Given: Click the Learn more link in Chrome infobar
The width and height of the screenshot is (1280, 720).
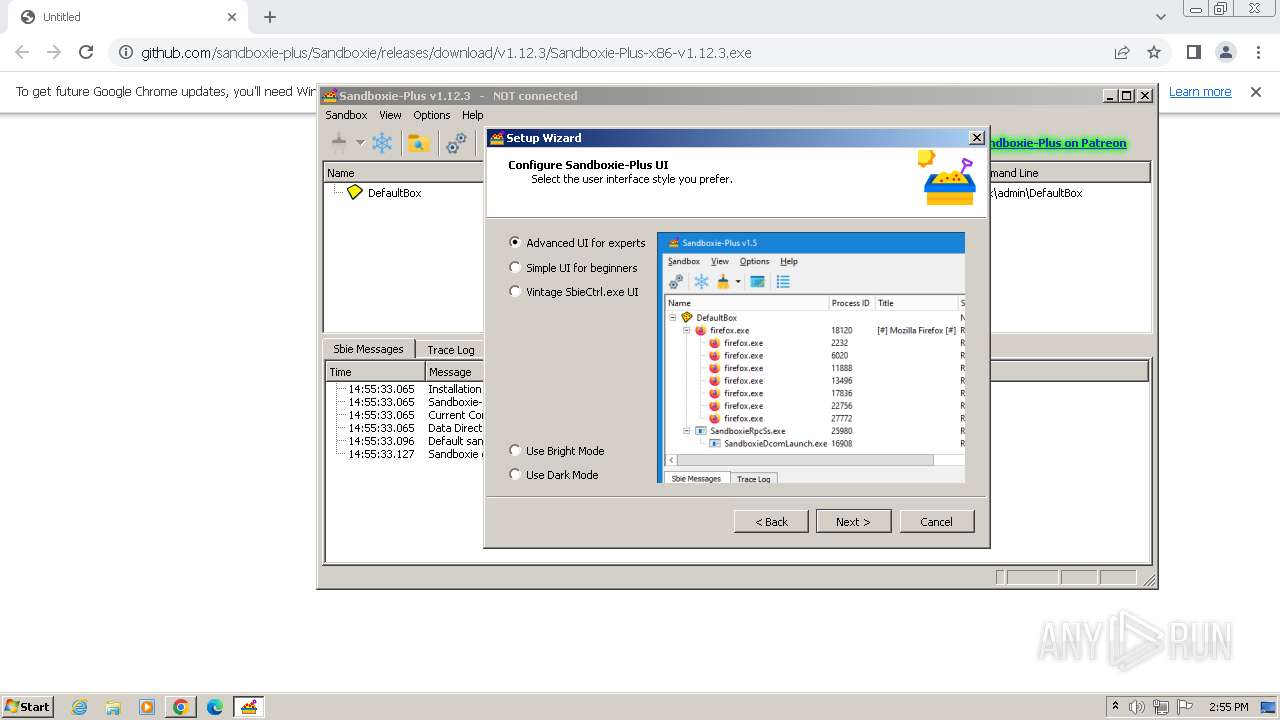Looking at the screenshot, I should point(1200,91).
